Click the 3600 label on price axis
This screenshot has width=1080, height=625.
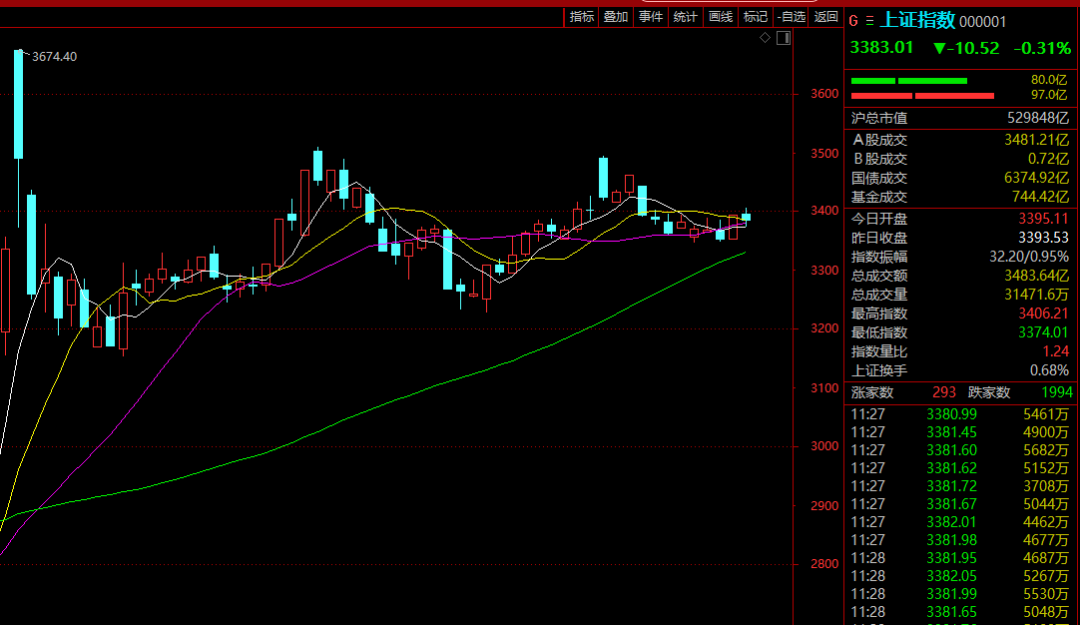coord(825,94)
